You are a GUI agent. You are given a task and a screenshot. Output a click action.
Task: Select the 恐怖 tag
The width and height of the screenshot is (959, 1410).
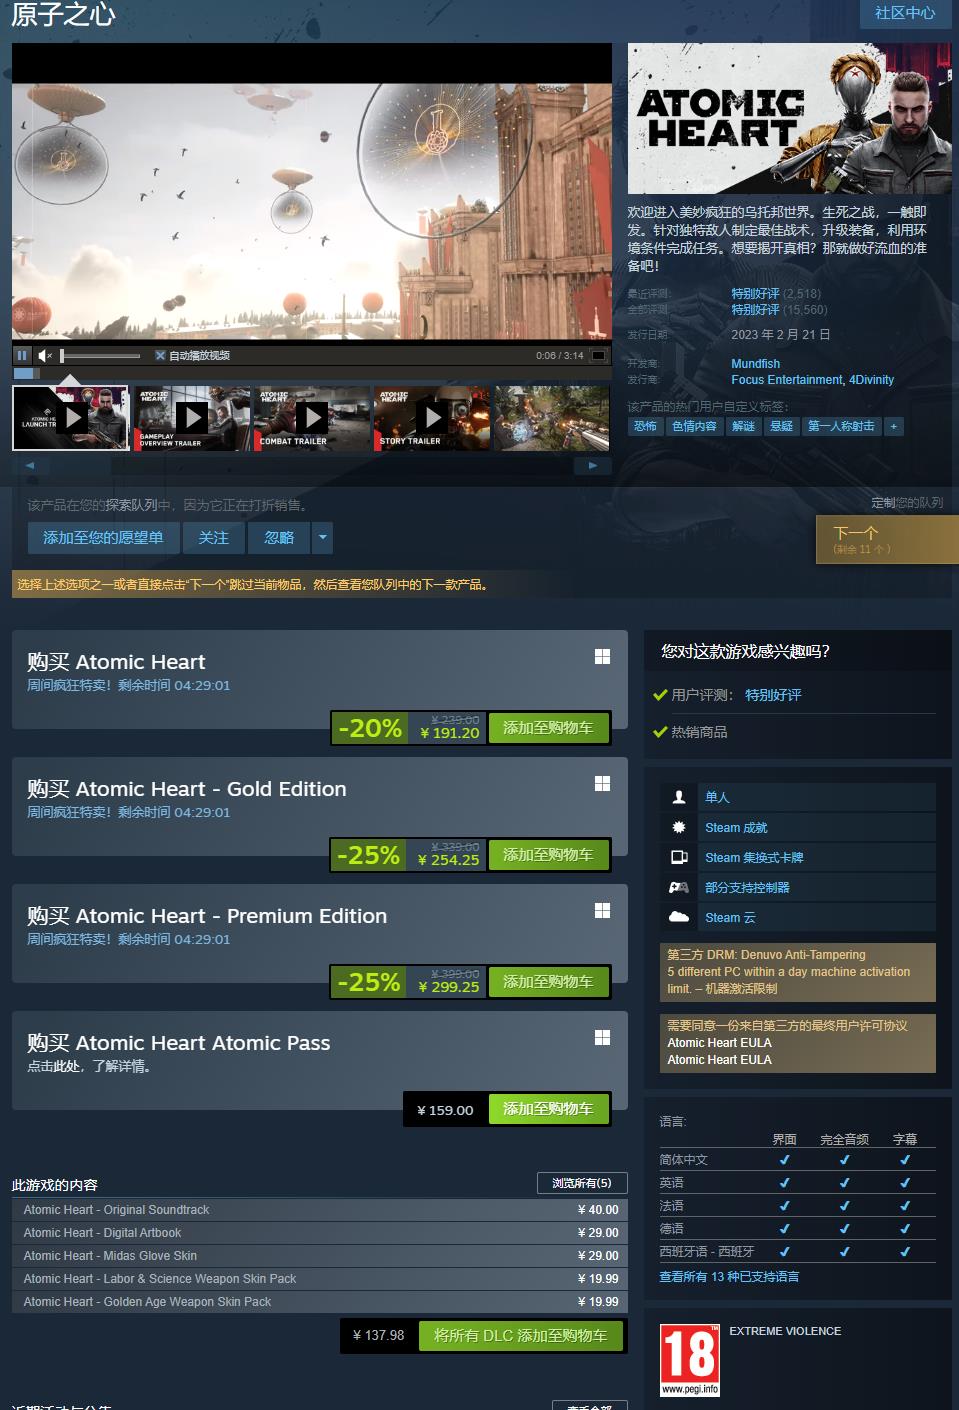(645, 426)
